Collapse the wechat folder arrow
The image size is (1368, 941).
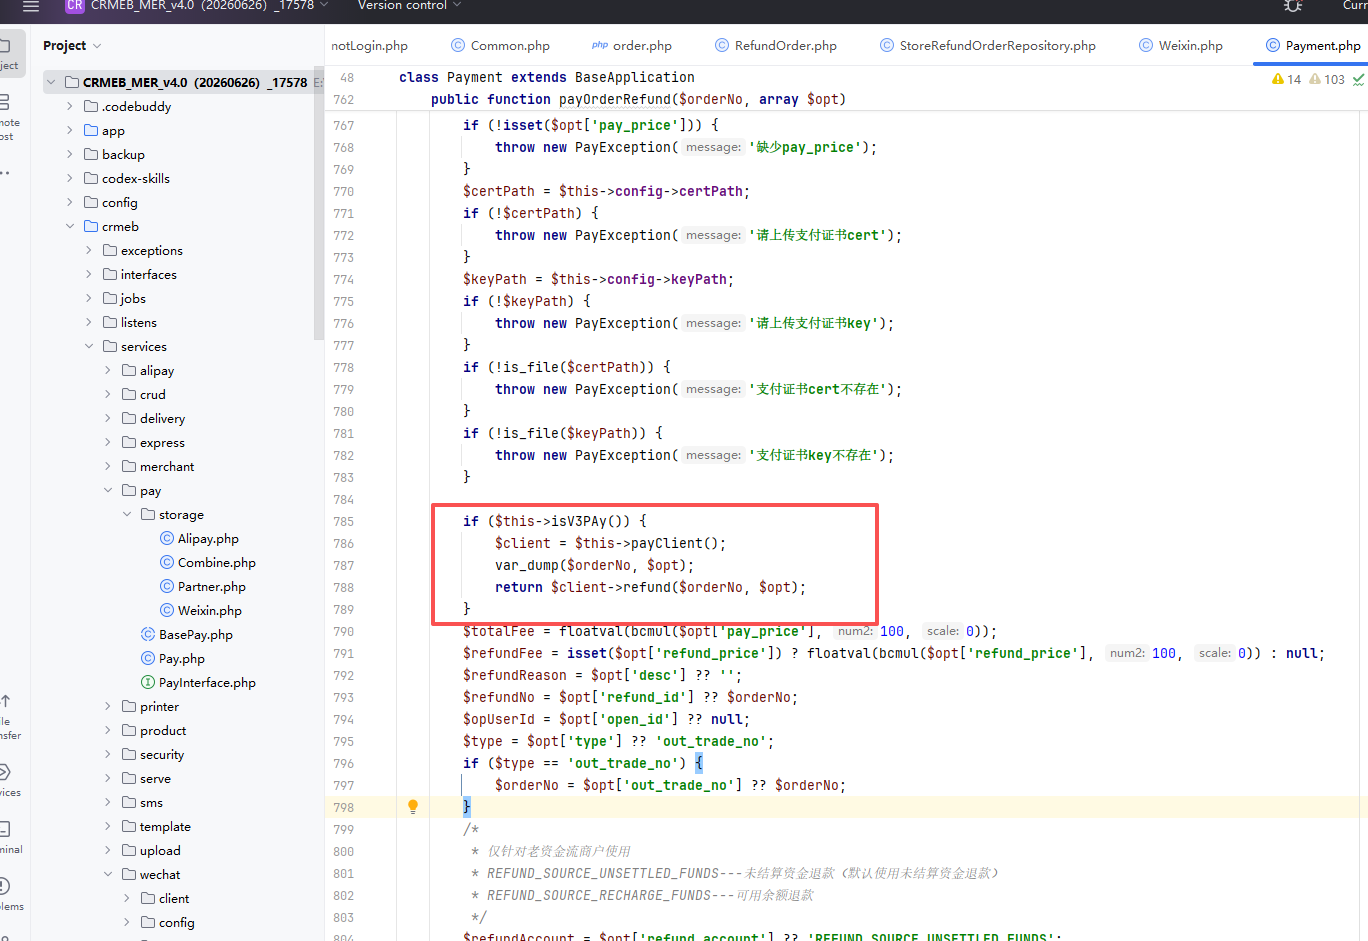[x=108, y=874]
